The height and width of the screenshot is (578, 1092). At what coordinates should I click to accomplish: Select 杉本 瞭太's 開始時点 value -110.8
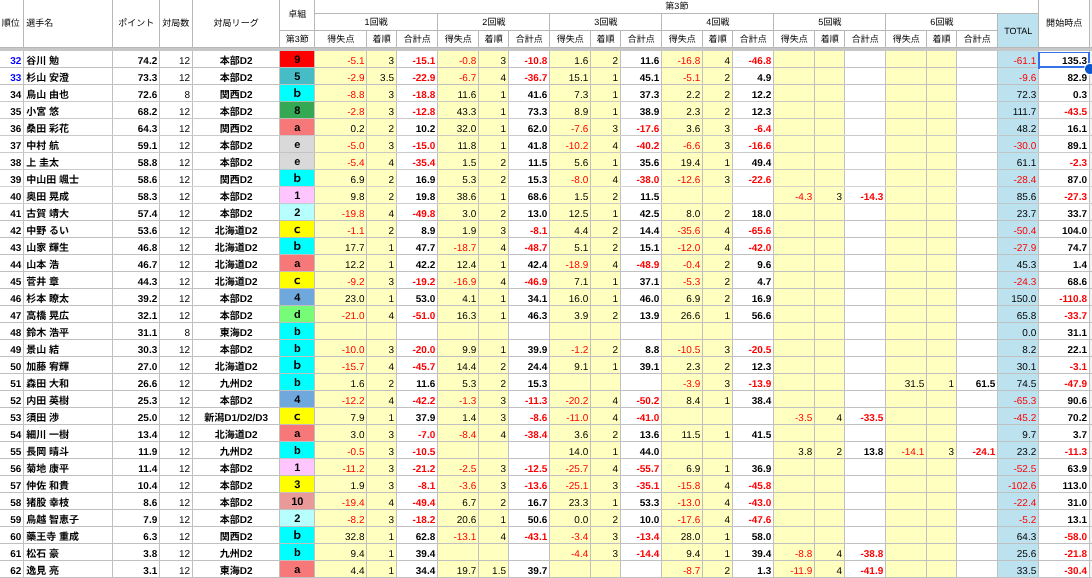coord(1073,299)
